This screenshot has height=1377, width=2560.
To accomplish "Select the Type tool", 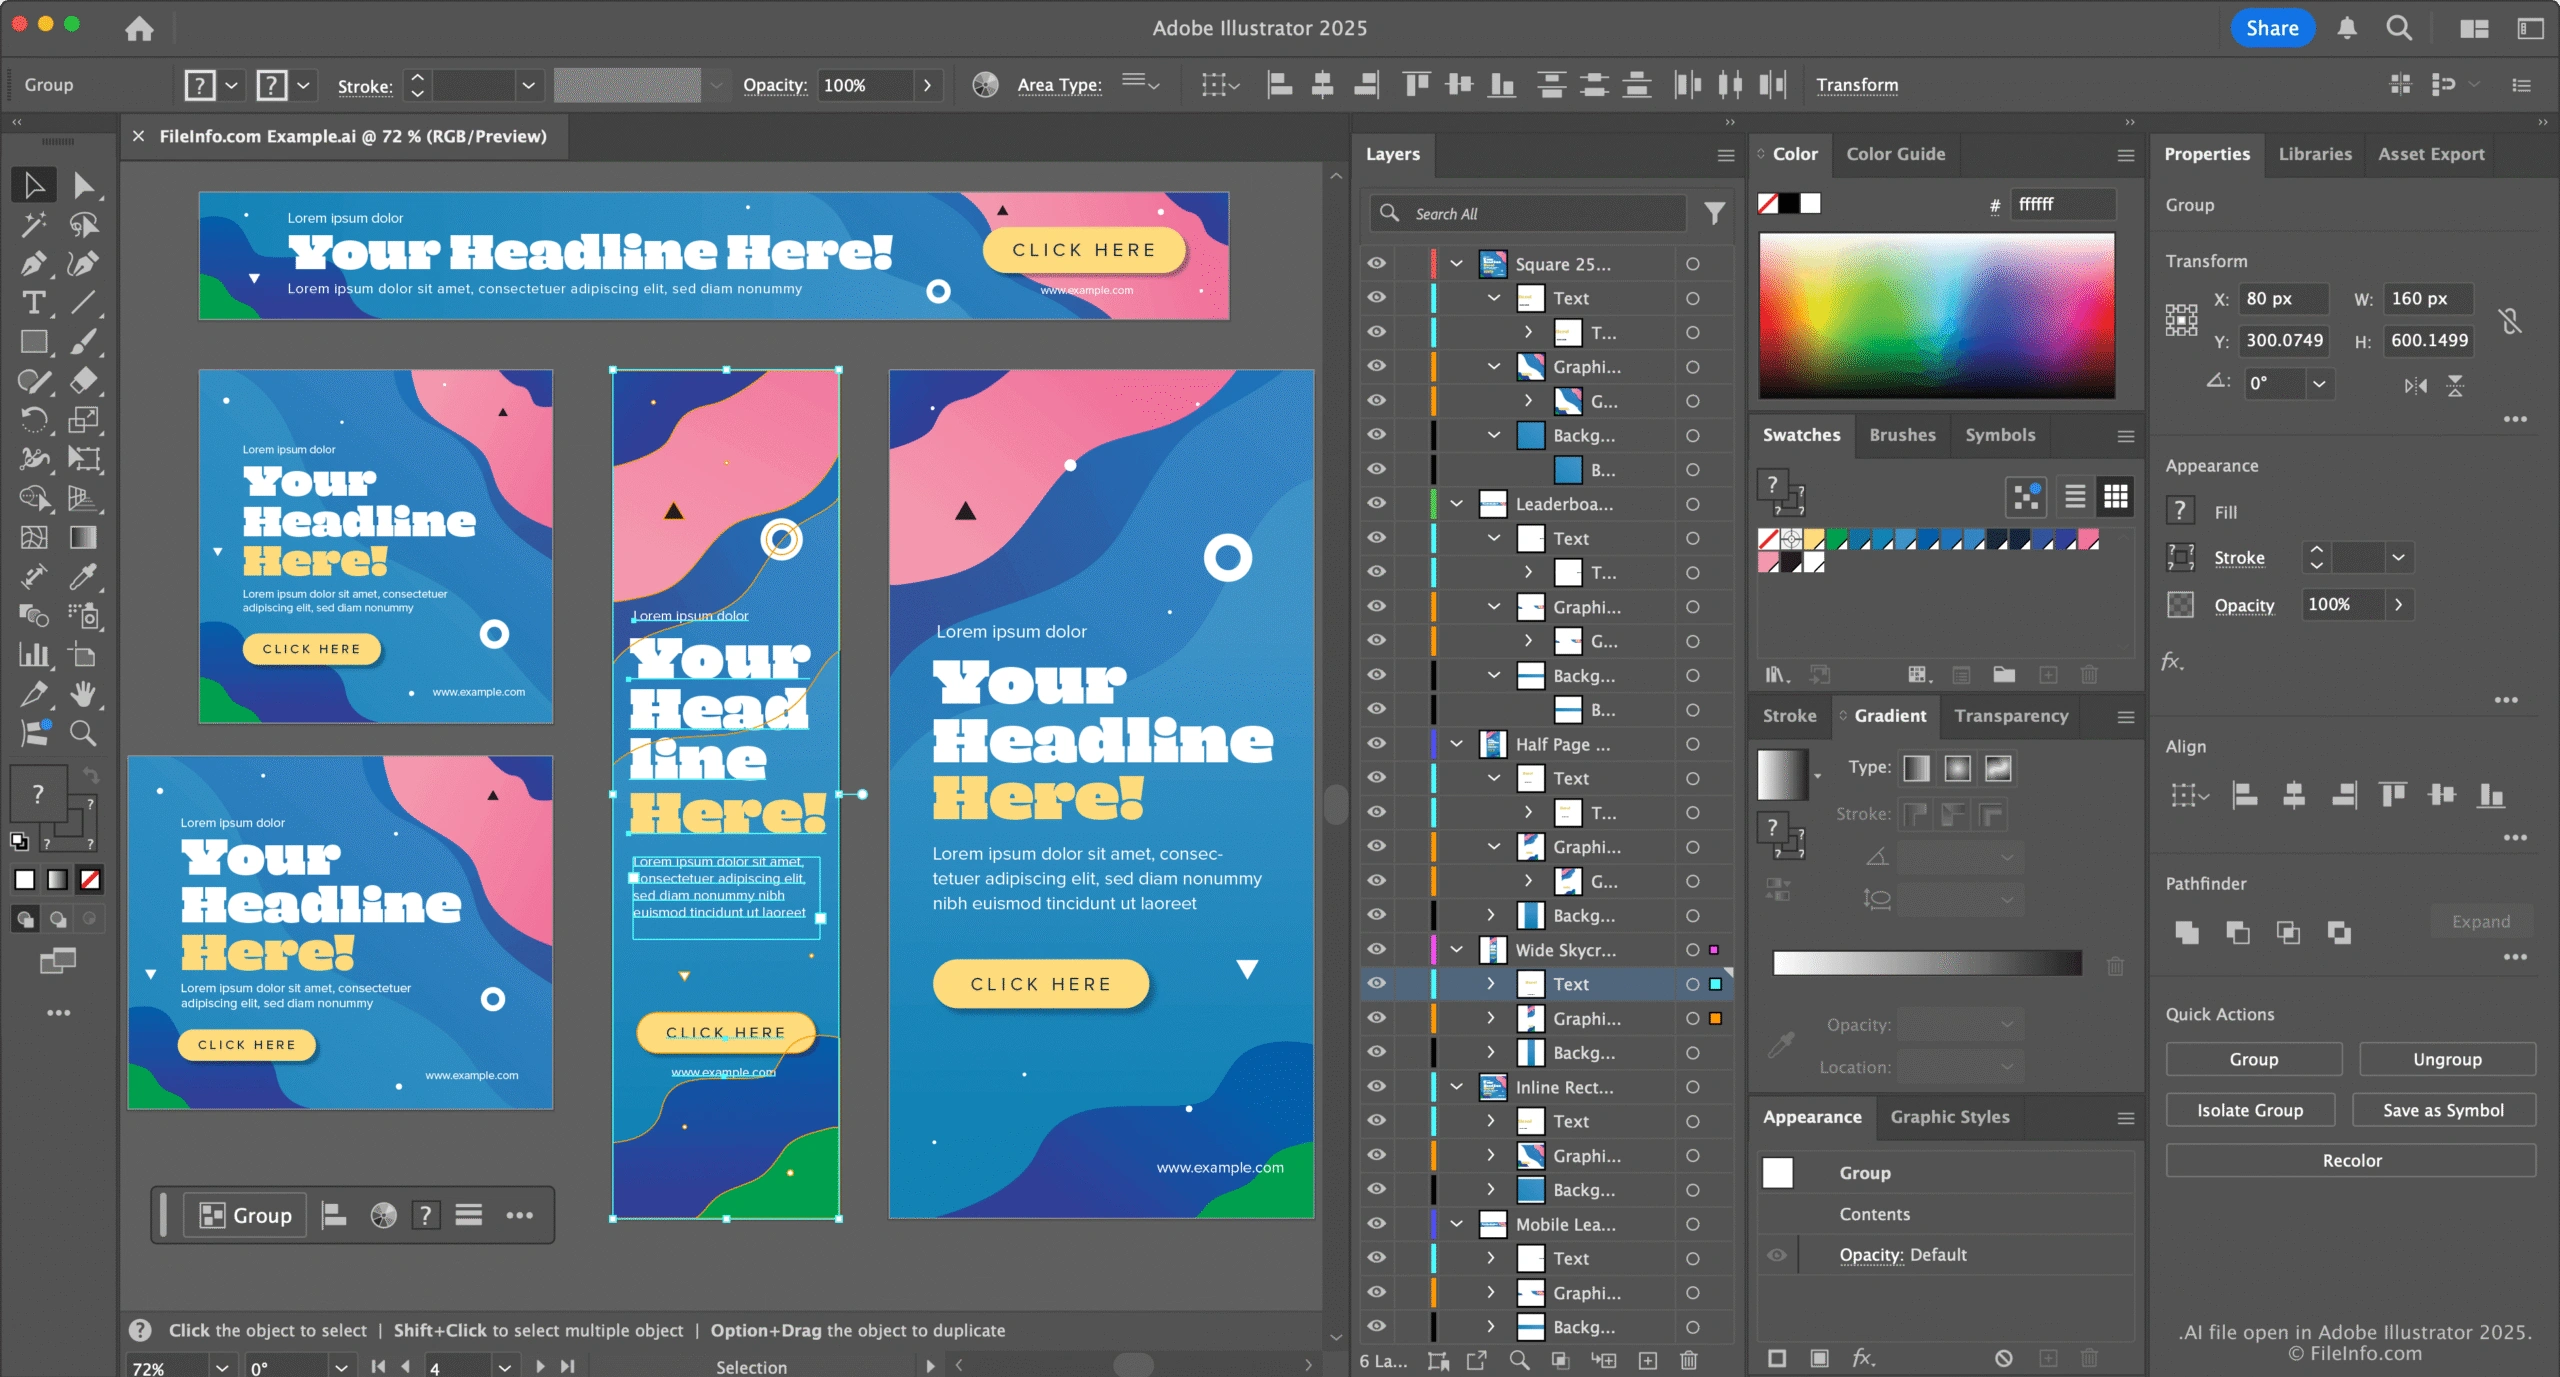I will coord(33,303).
